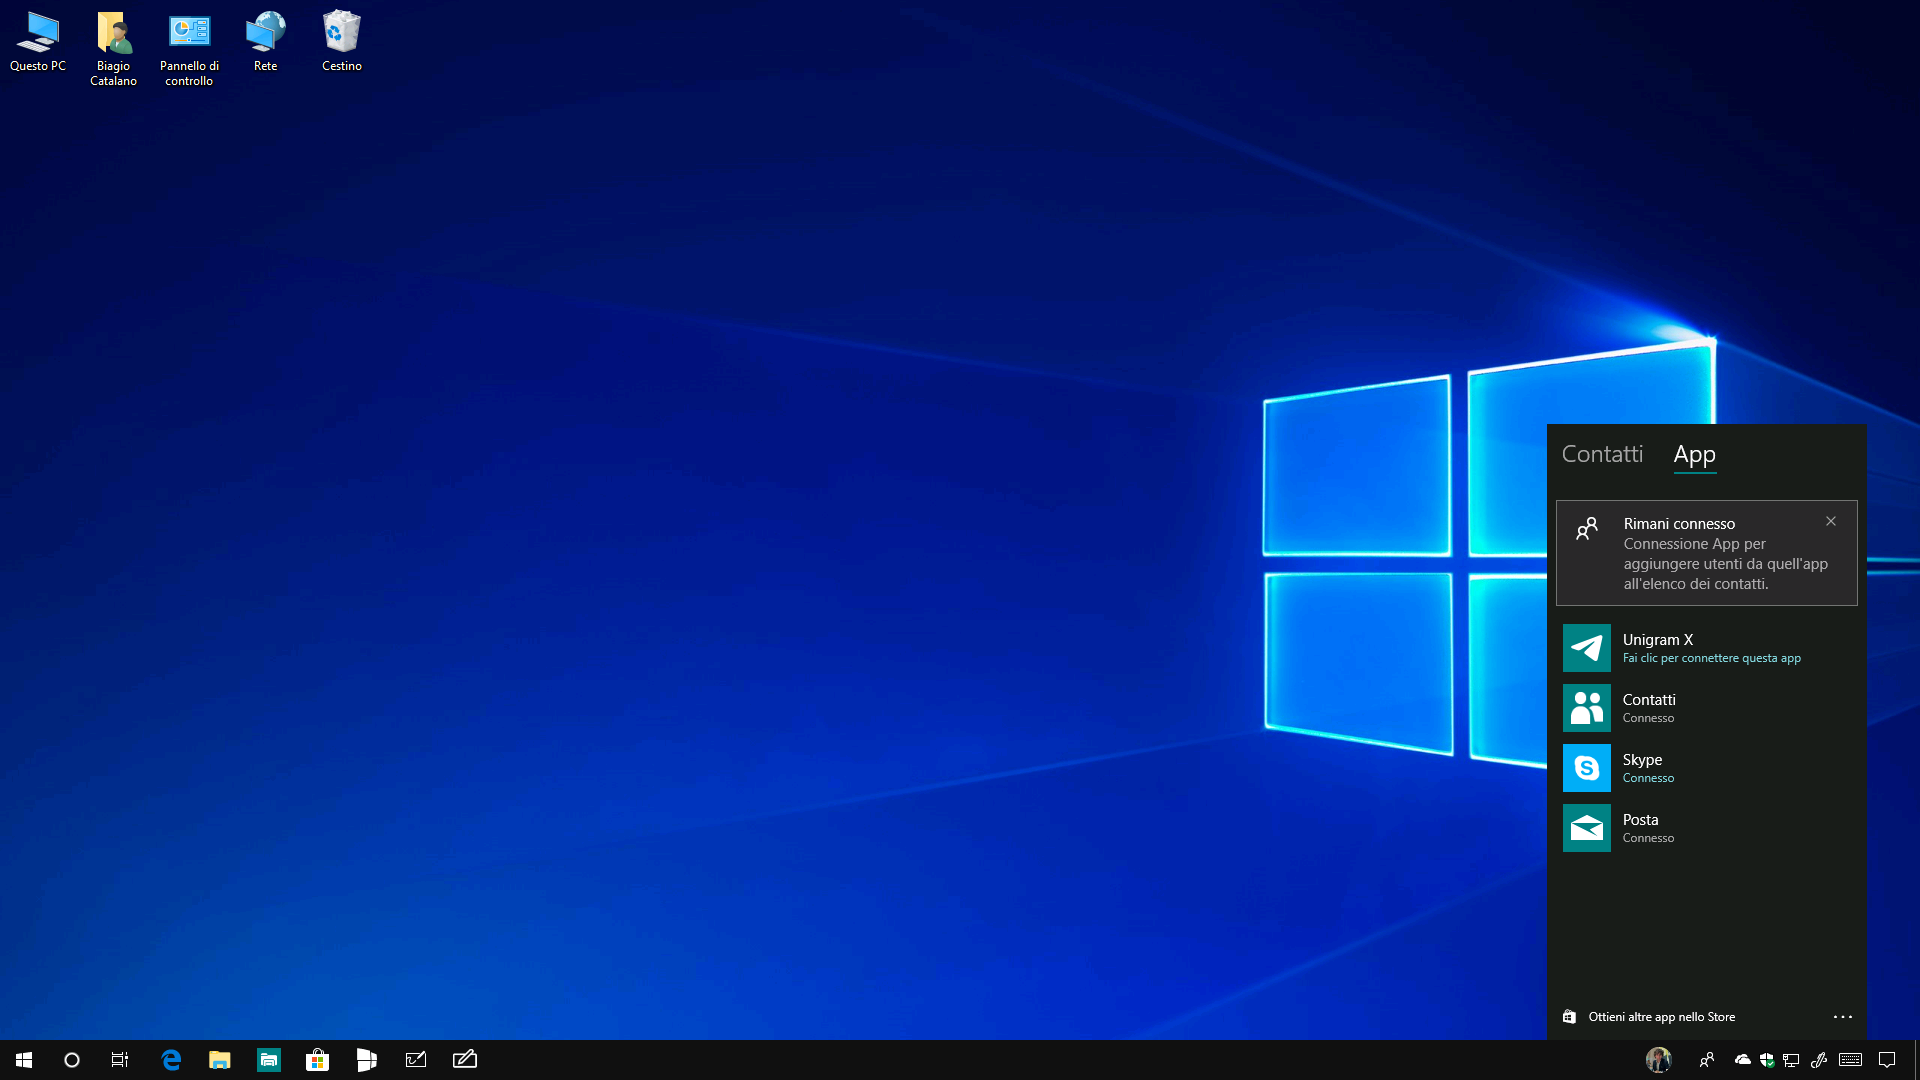This screenshot has width=1920, height=1080.
Task: Open the touch keyboard tray icon
Action: (1850, 1060)
